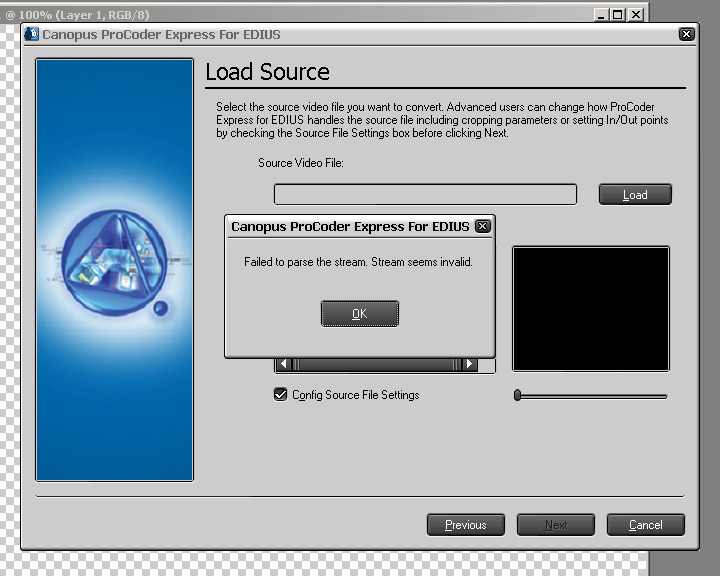
Task: Close the background image editor window
Action: [x=636, y=15]
